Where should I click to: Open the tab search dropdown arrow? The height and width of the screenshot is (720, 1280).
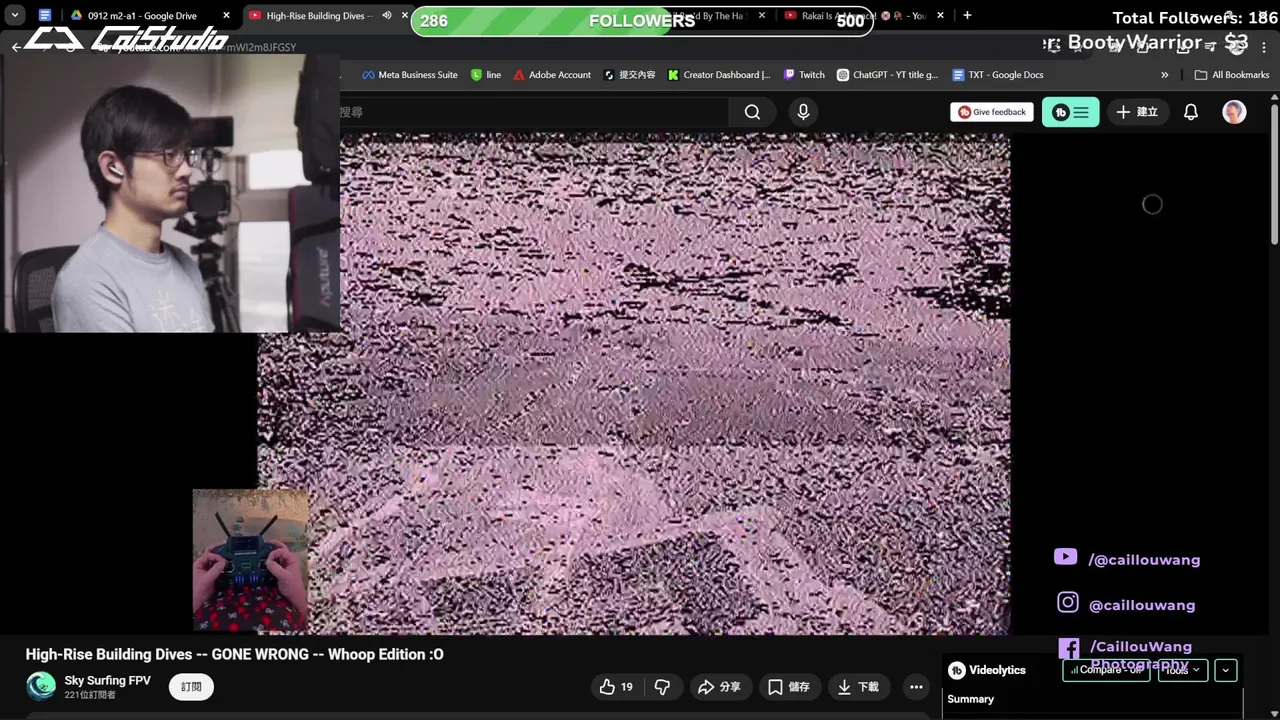tap(15, 16)
